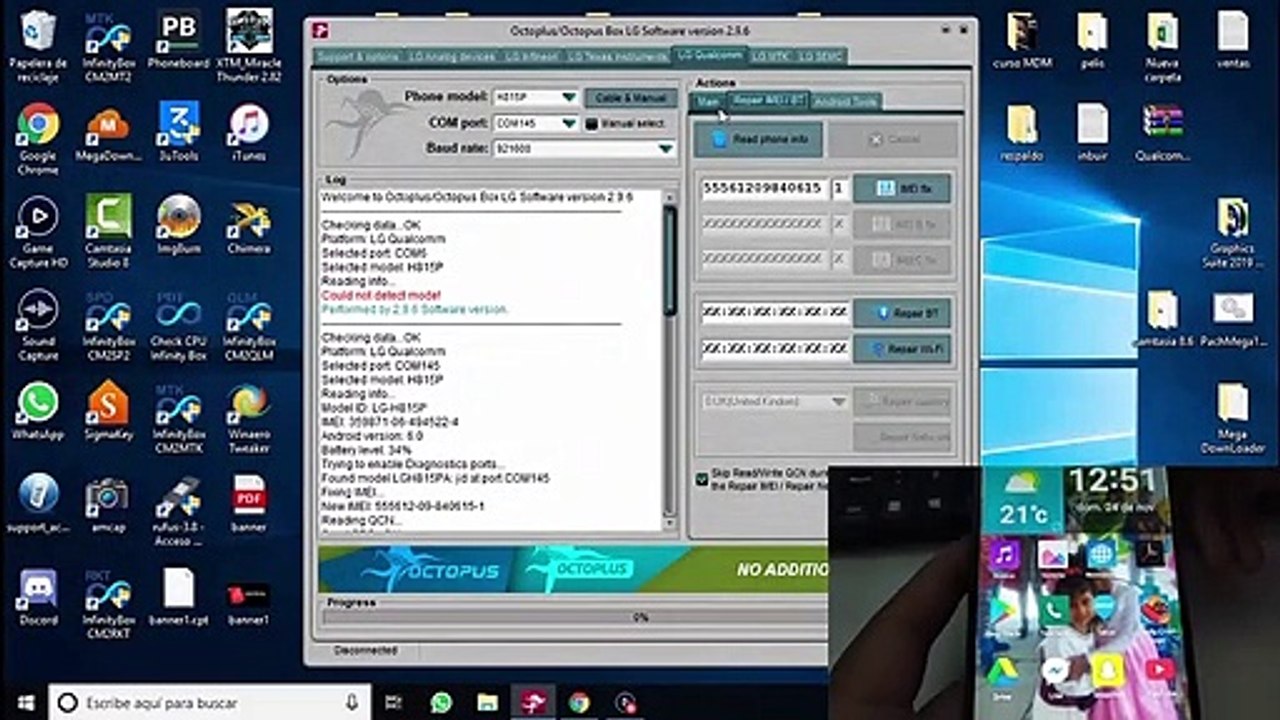Launch Discord from the desktop
The image size is (1280, 720).
(x=38, y=597)
